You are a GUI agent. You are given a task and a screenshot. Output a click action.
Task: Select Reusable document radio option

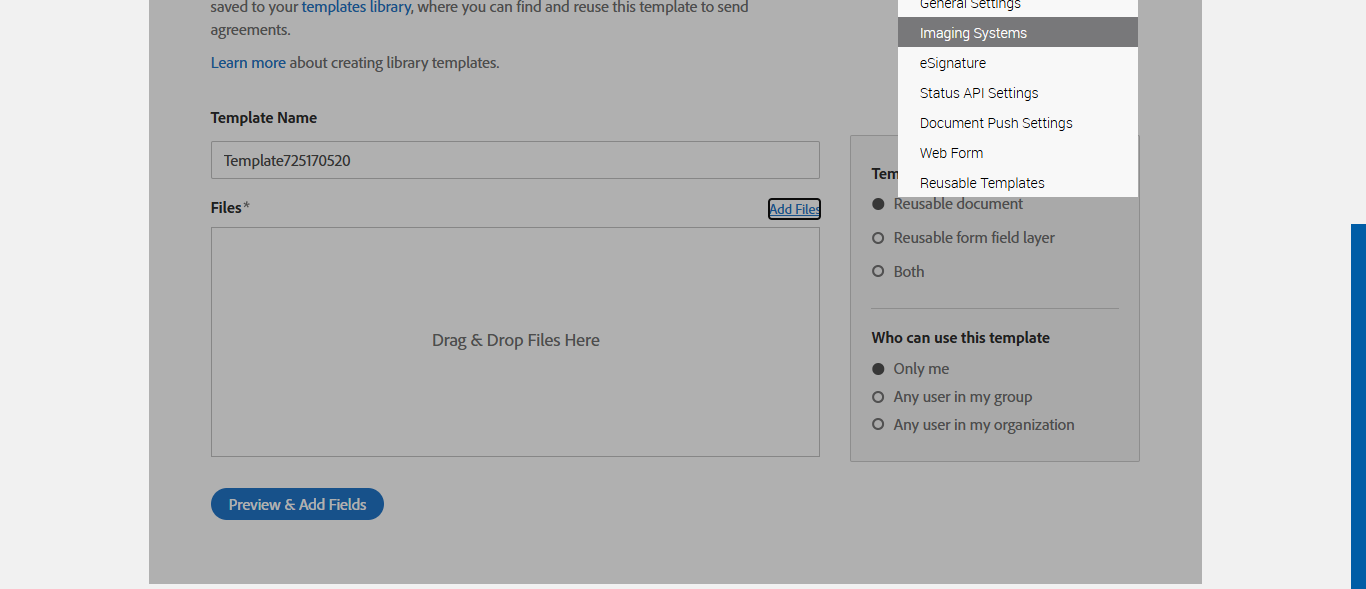(878, 204)
